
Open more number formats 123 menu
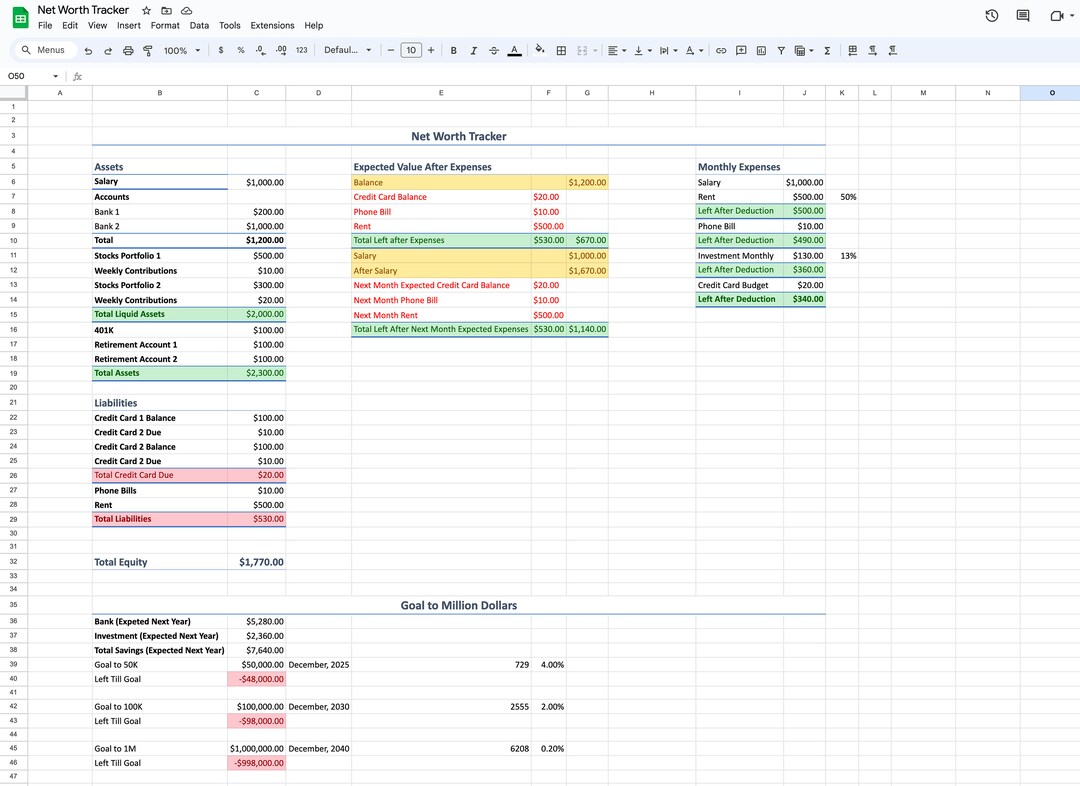click(302, 50)
